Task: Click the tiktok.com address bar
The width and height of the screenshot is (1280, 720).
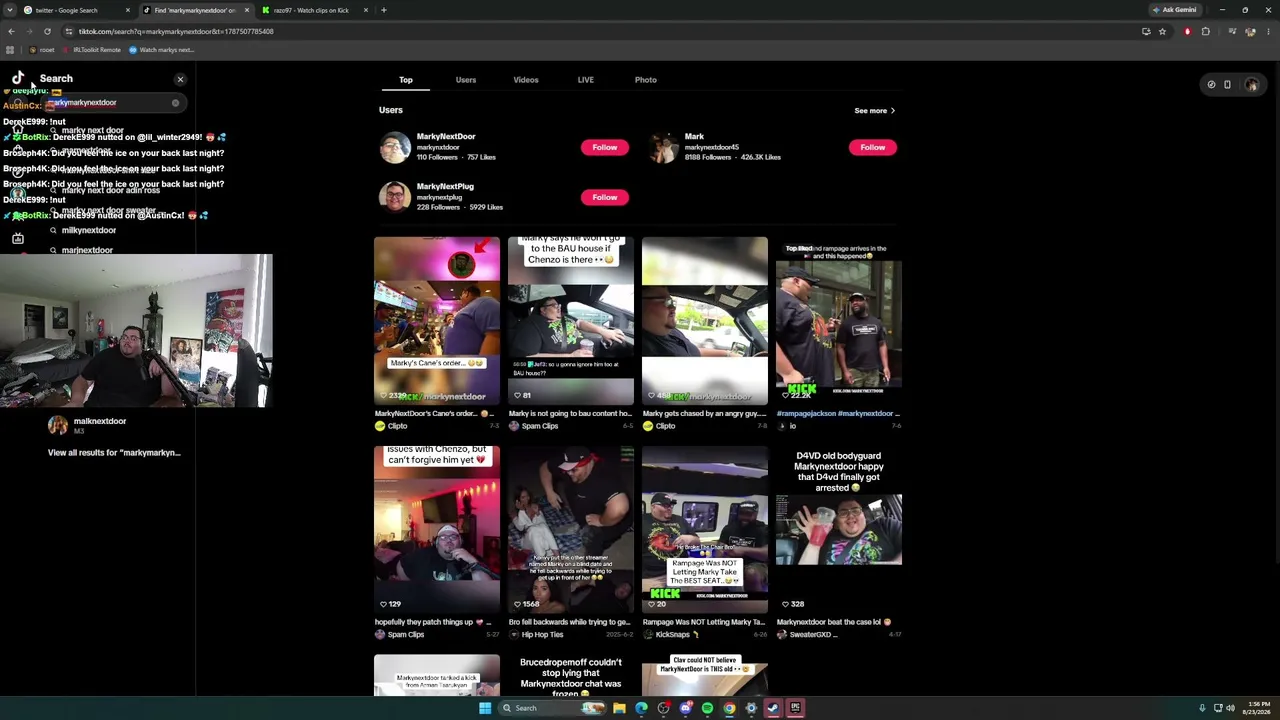Action: pos(600,32)
